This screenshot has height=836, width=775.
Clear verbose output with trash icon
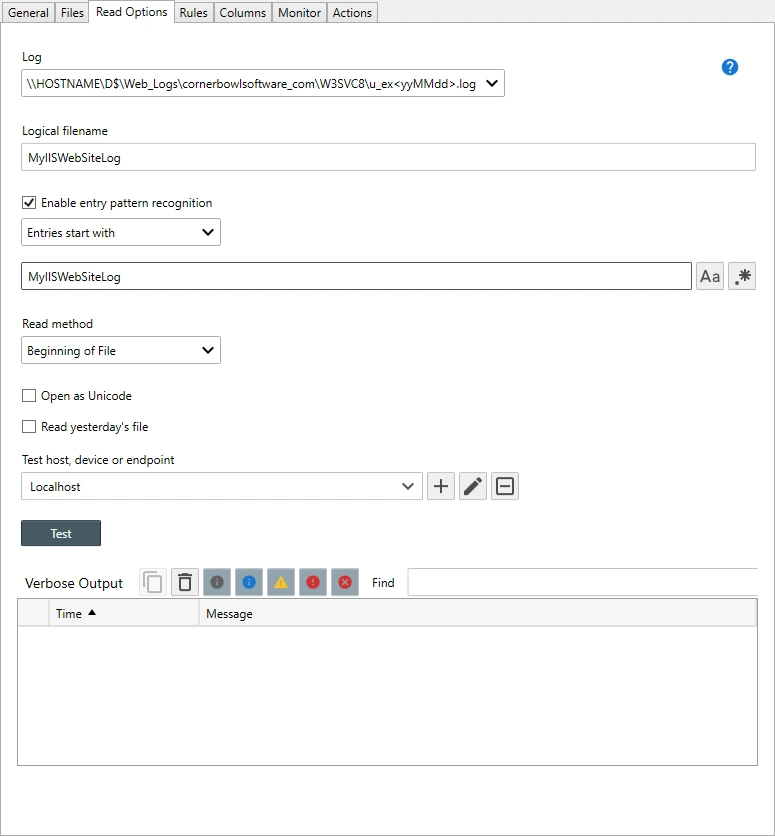click(185, 582)
